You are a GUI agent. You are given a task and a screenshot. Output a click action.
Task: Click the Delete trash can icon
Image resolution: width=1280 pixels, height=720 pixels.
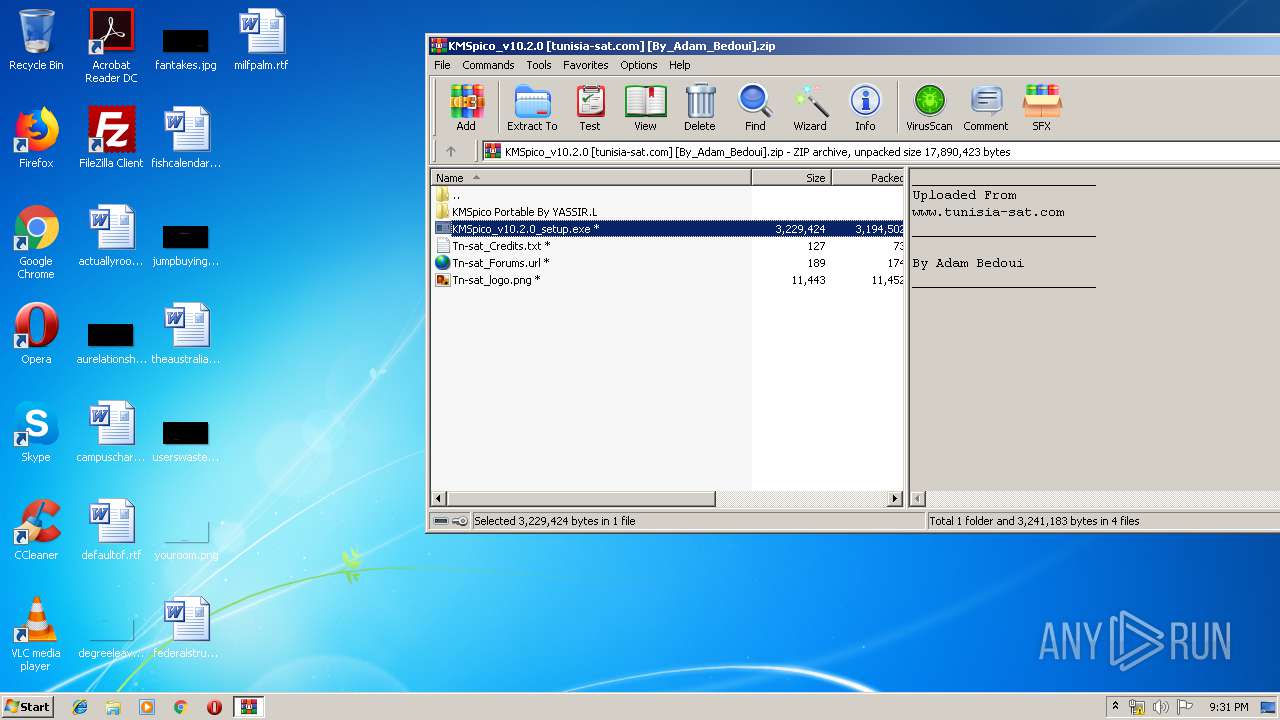pos(700,108)
